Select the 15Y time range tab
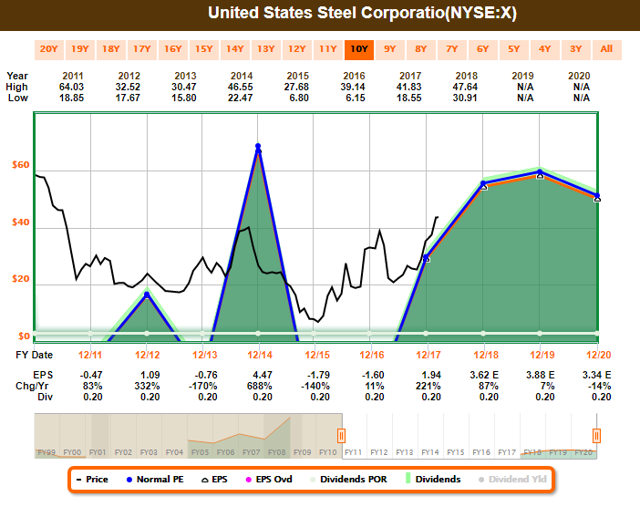The image size is (640, 507). pos(204,49)
